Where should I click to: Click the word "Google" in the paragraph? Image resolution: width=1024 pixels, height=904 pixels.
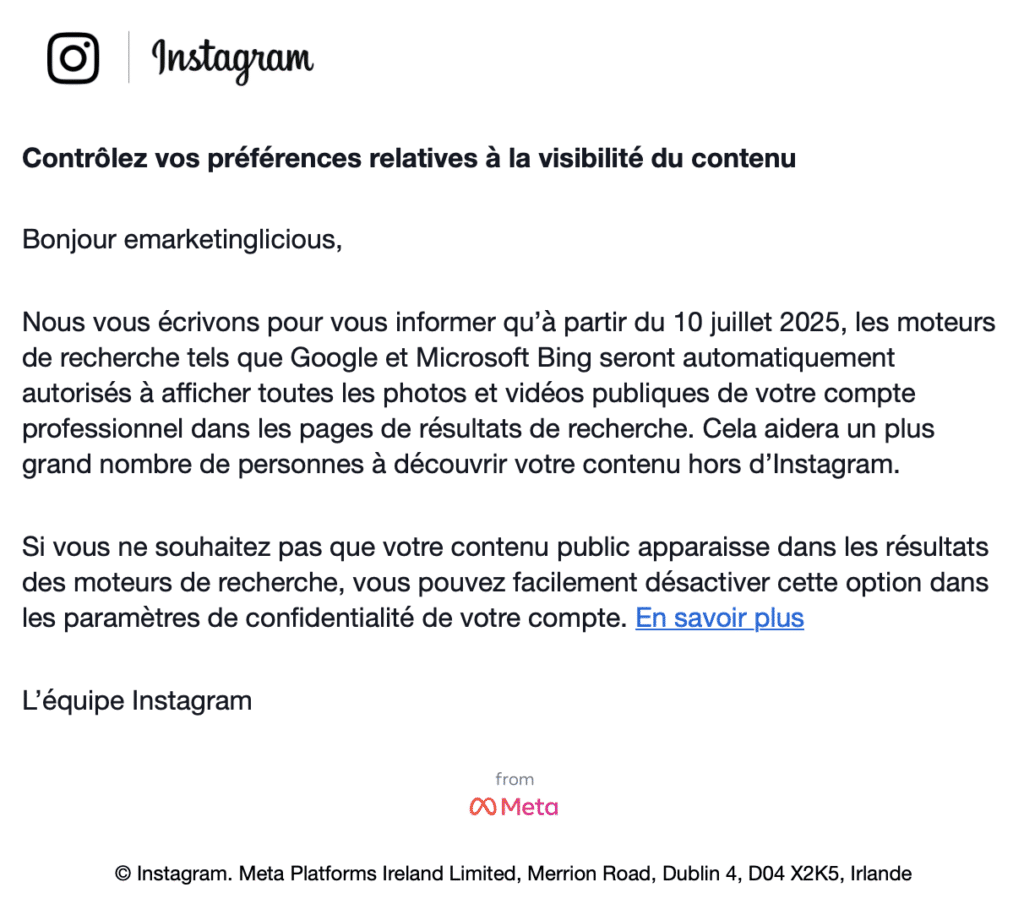(328, 357)
